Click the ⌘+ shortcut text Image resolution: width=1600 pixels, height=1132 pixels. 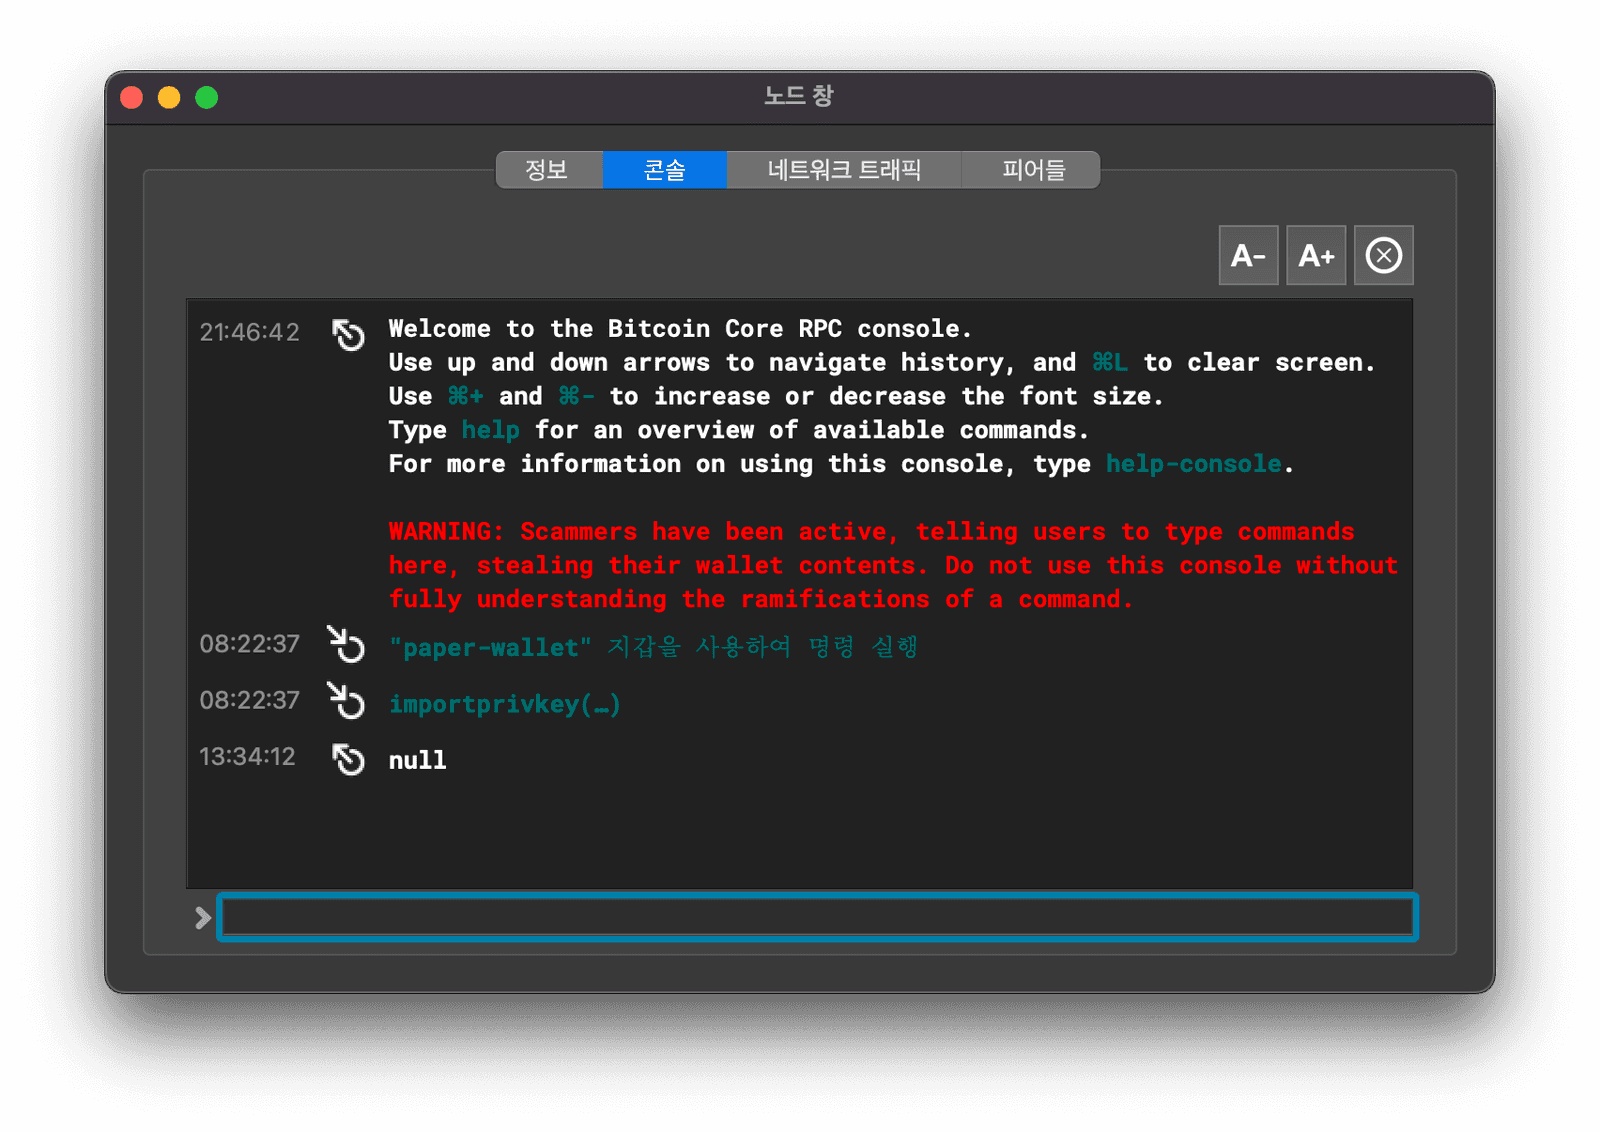pos(465,396)
